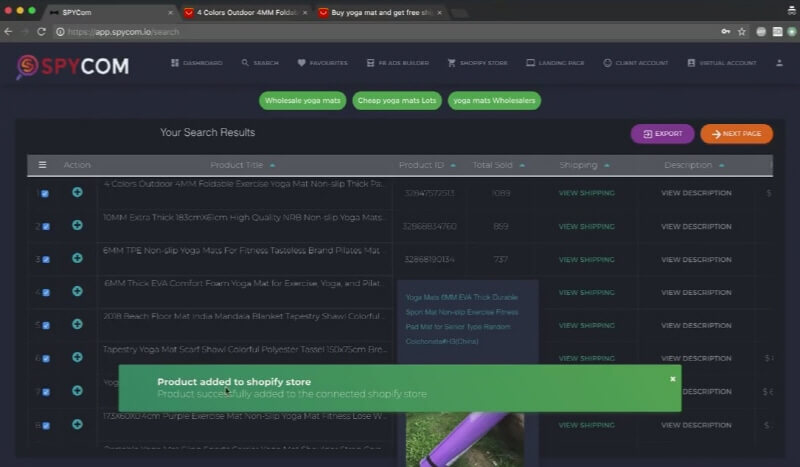Toggle checkbox for row 4 product

[x=46, y=292]
